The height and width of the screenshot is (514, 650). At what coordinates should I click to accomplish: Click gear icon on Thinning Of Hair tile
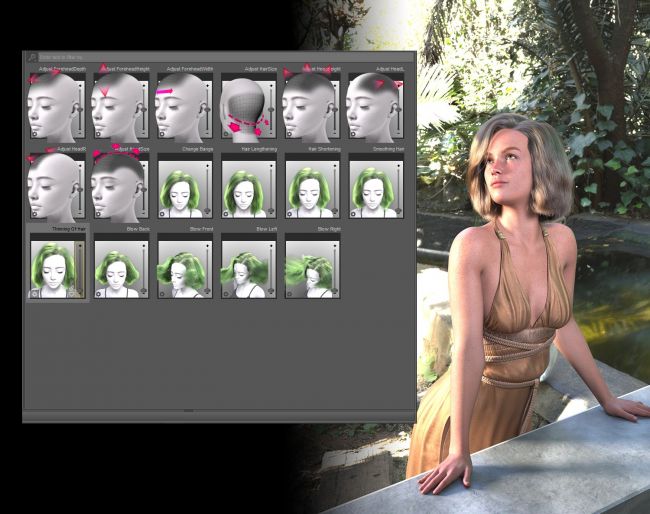pos(34,292)
